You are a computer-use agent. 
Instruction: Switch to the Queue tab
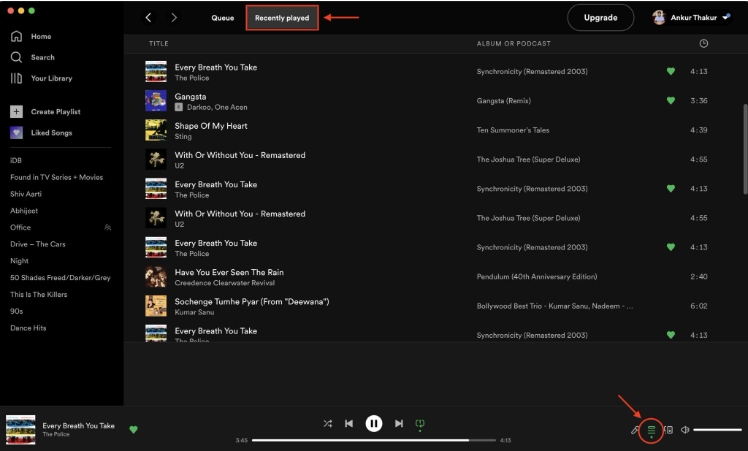click(x=222, y=18)
